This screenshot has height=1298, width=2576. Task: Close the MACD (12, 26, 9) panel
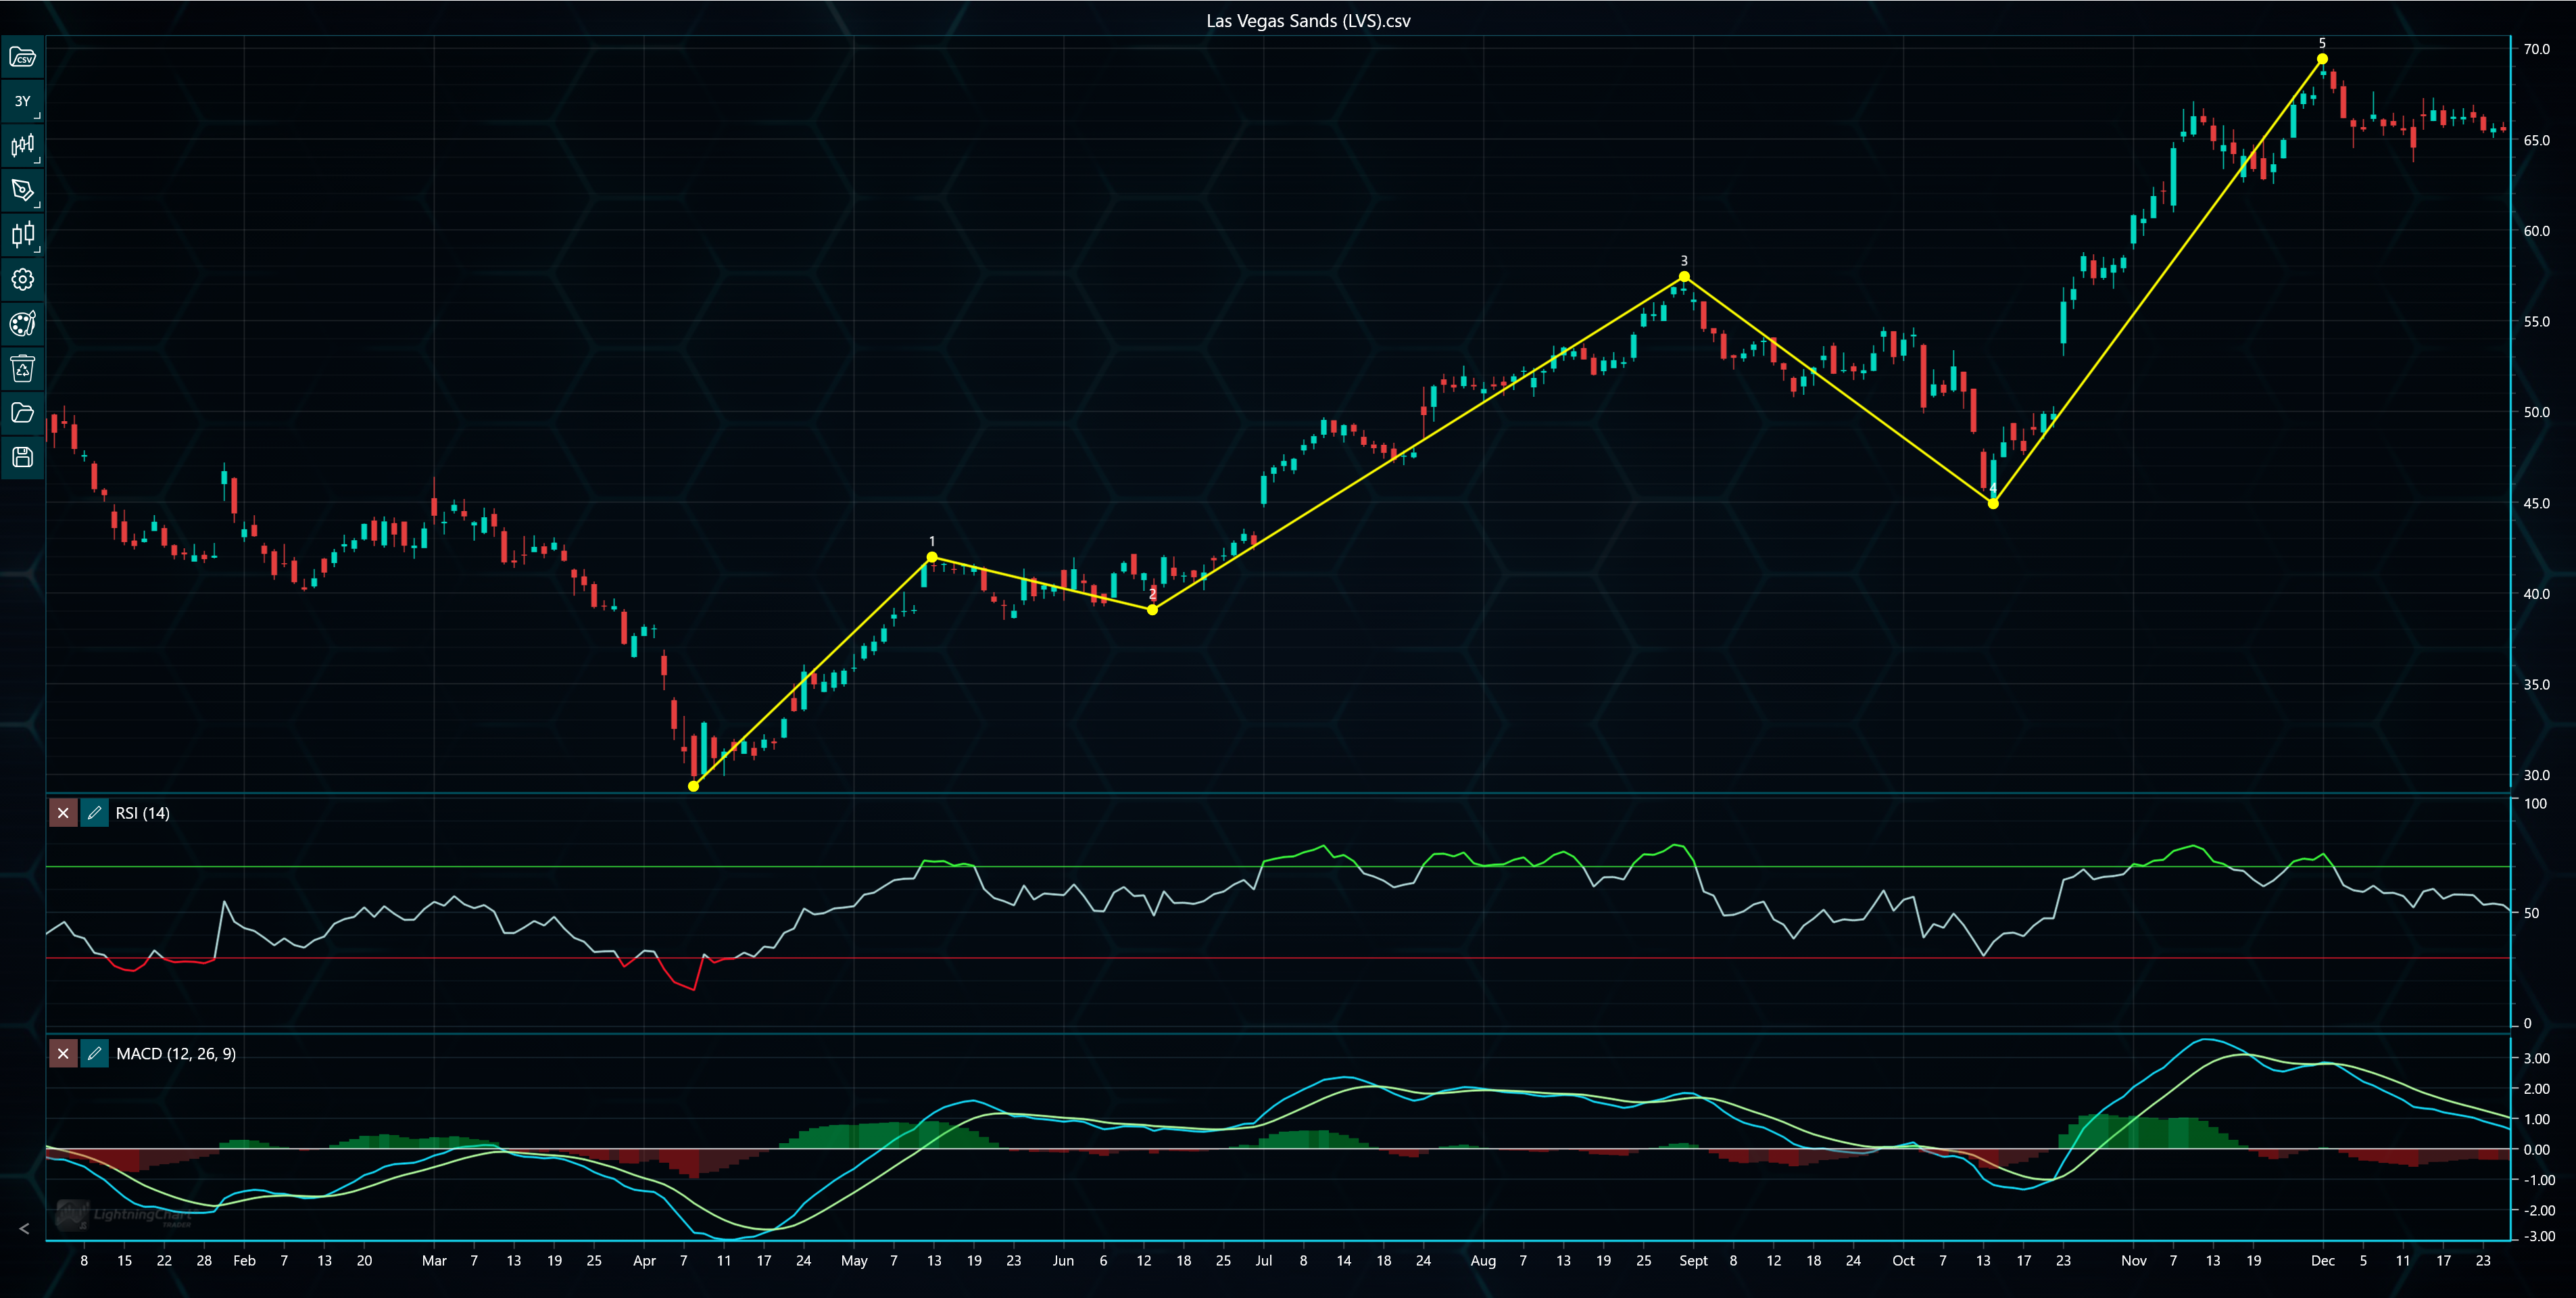tap(63, 1053)
